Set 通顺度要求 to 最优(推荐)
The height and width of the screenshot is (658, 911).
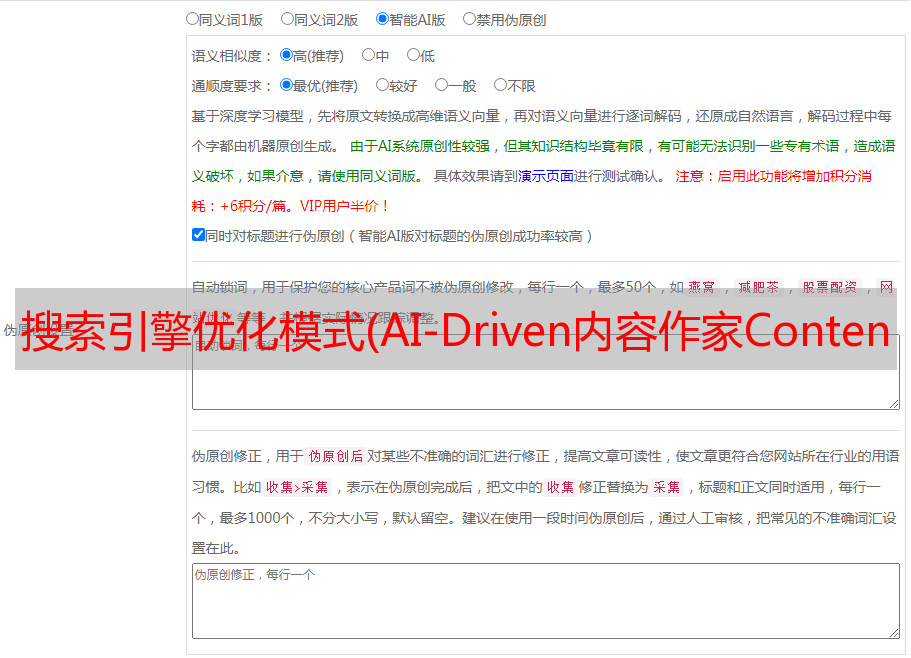(x=286, y=85)
